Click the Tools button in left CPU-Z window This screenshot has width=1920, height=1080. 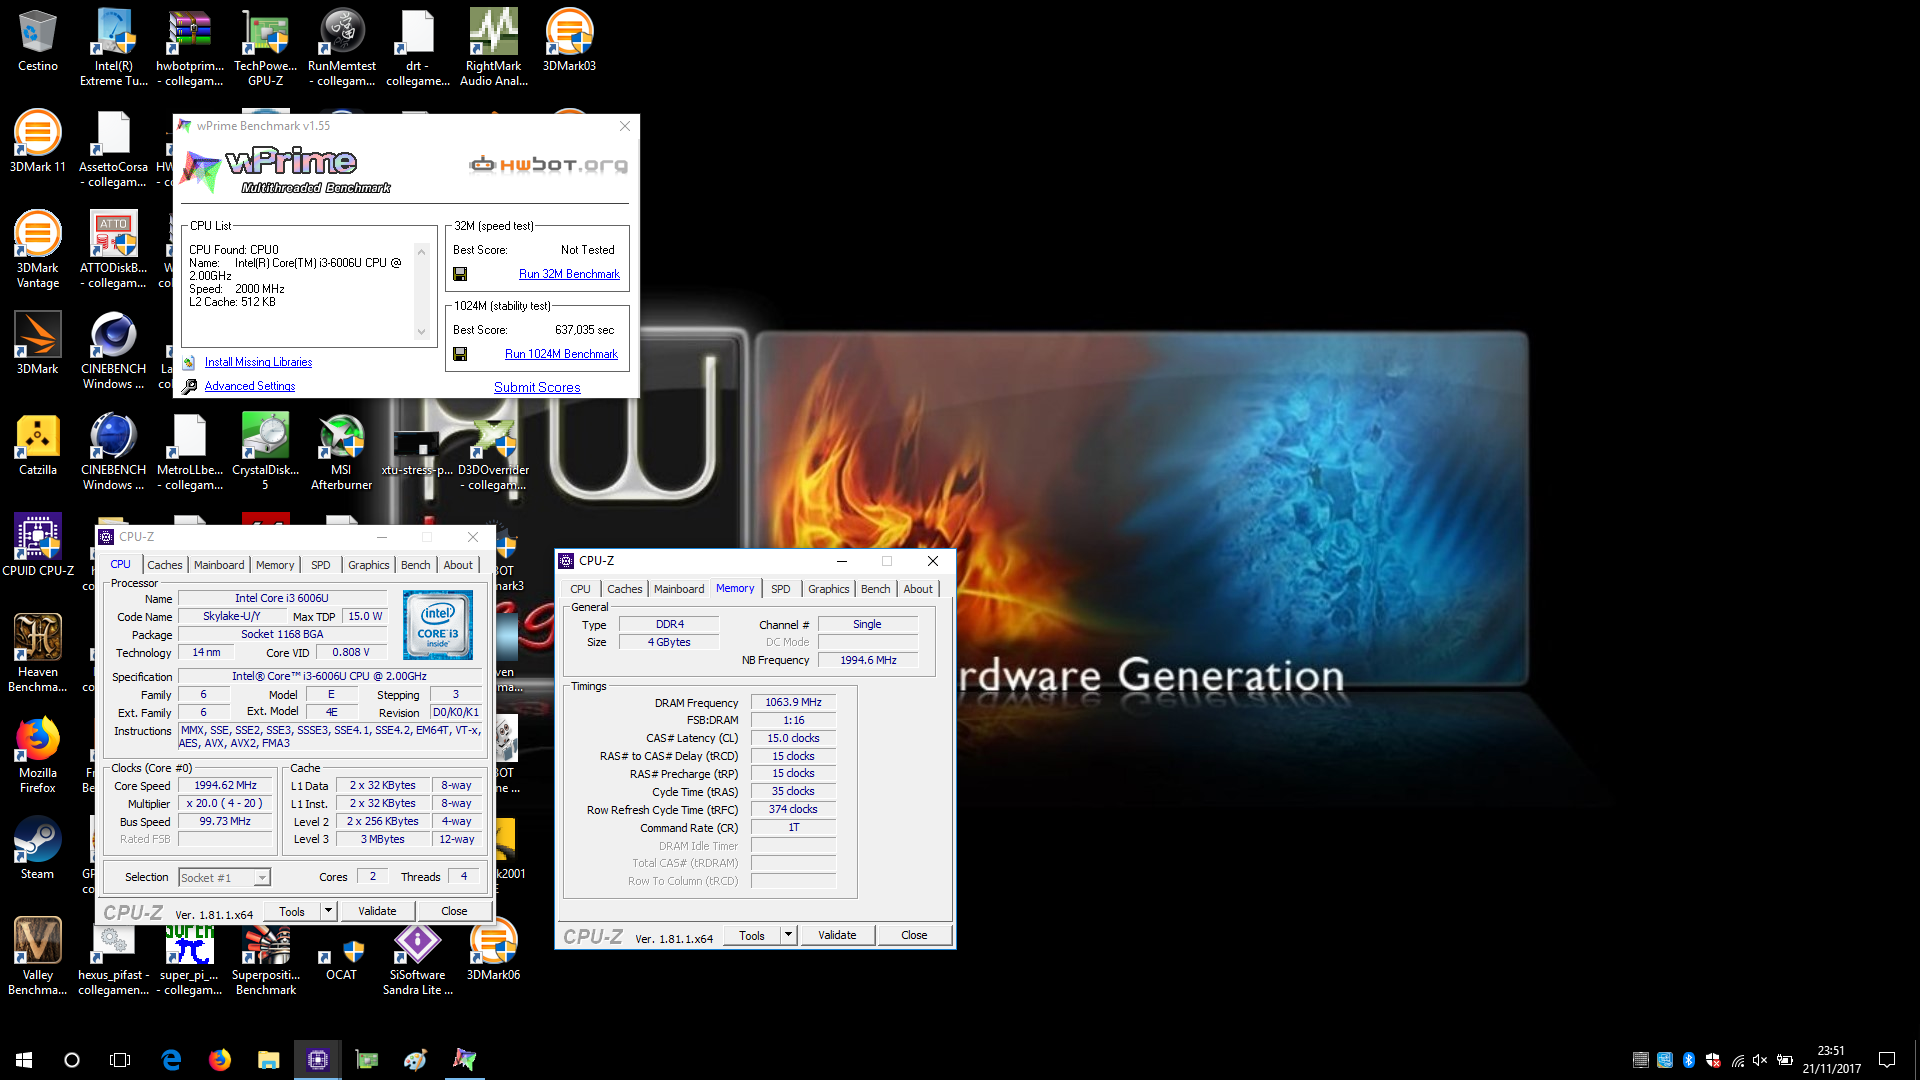(x=292, y=911)
